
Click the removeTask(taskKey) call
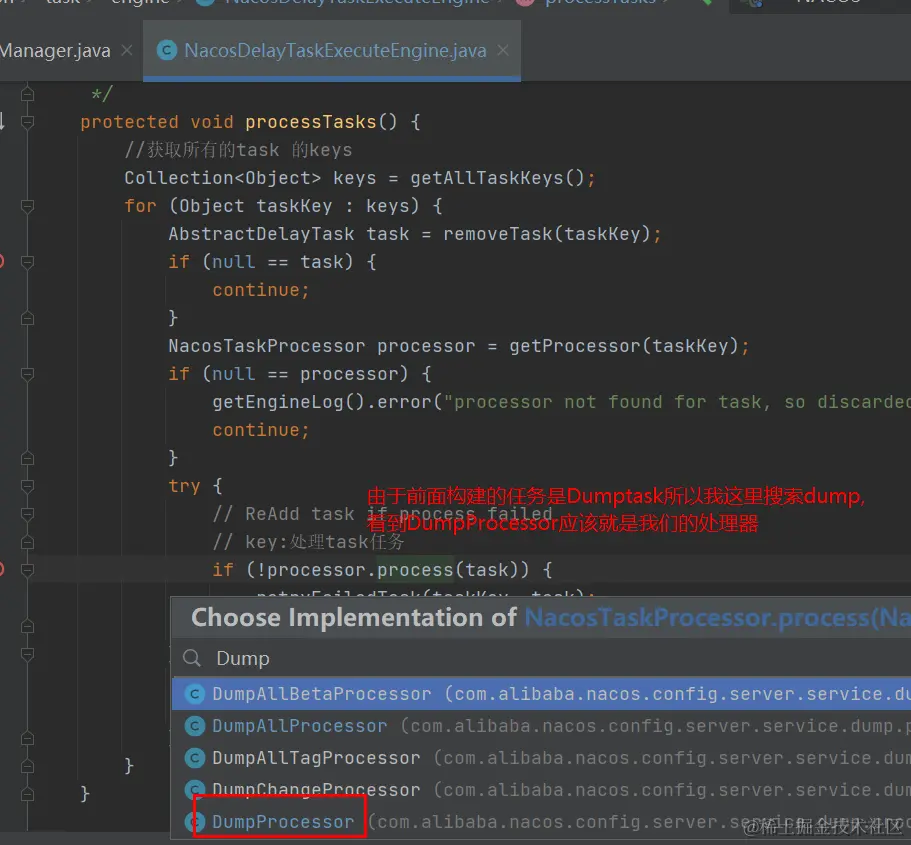point(547,234)
